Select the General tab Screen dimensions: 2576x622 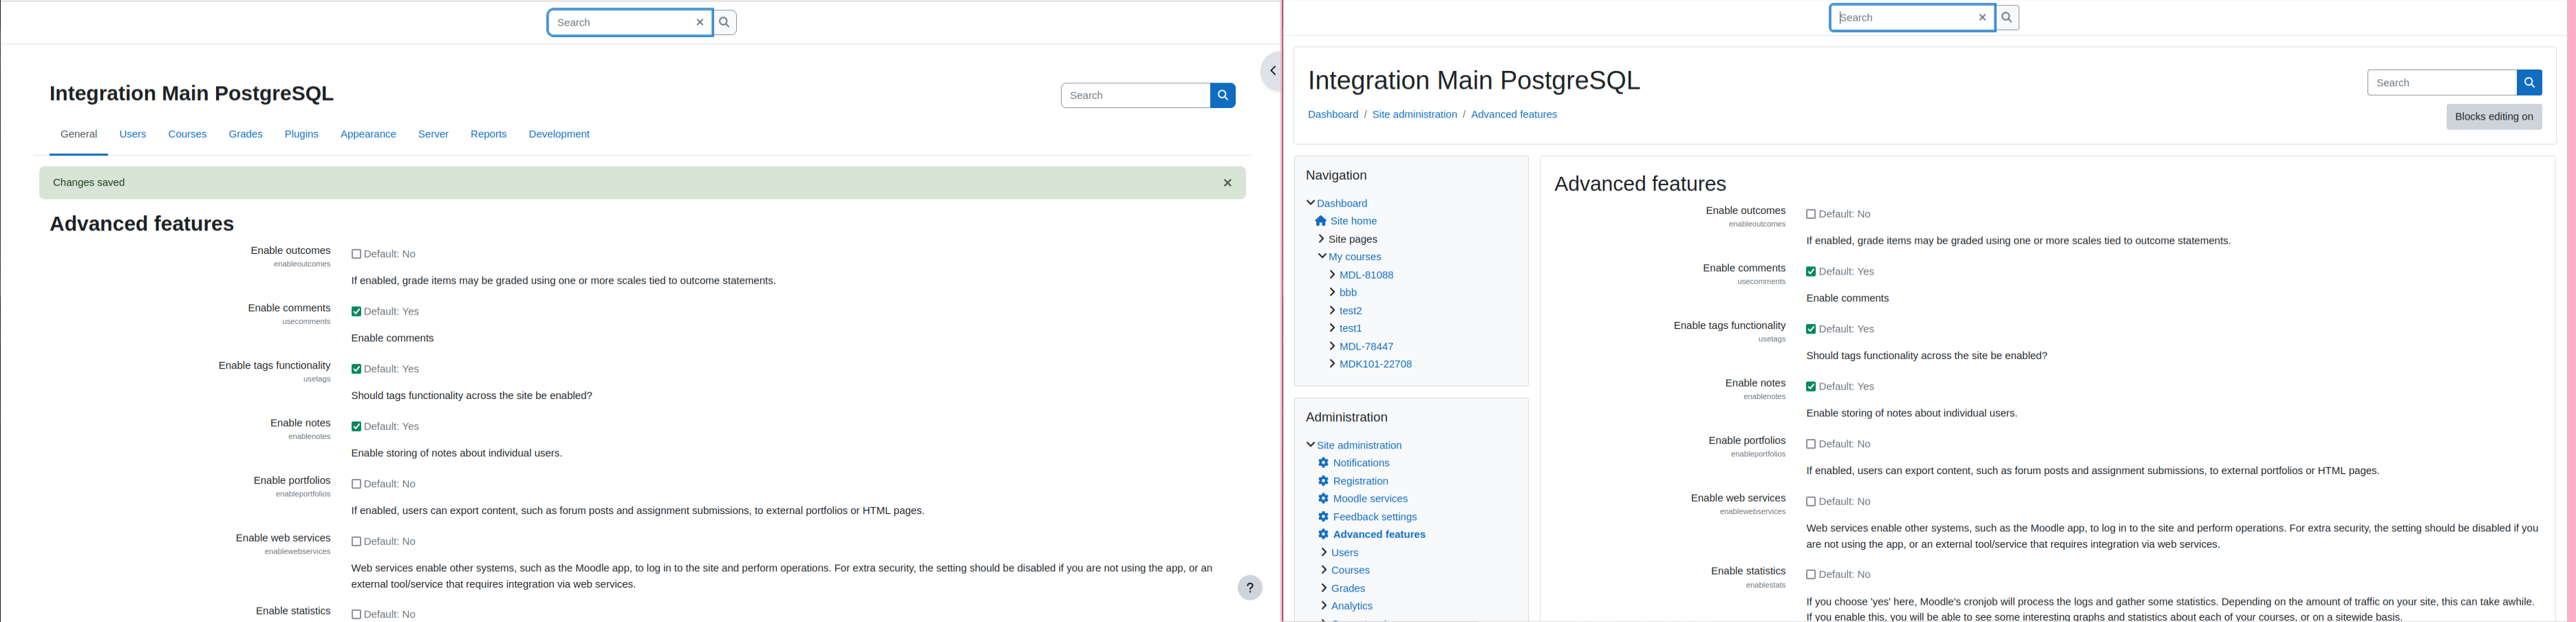click(x=79, y=134)
